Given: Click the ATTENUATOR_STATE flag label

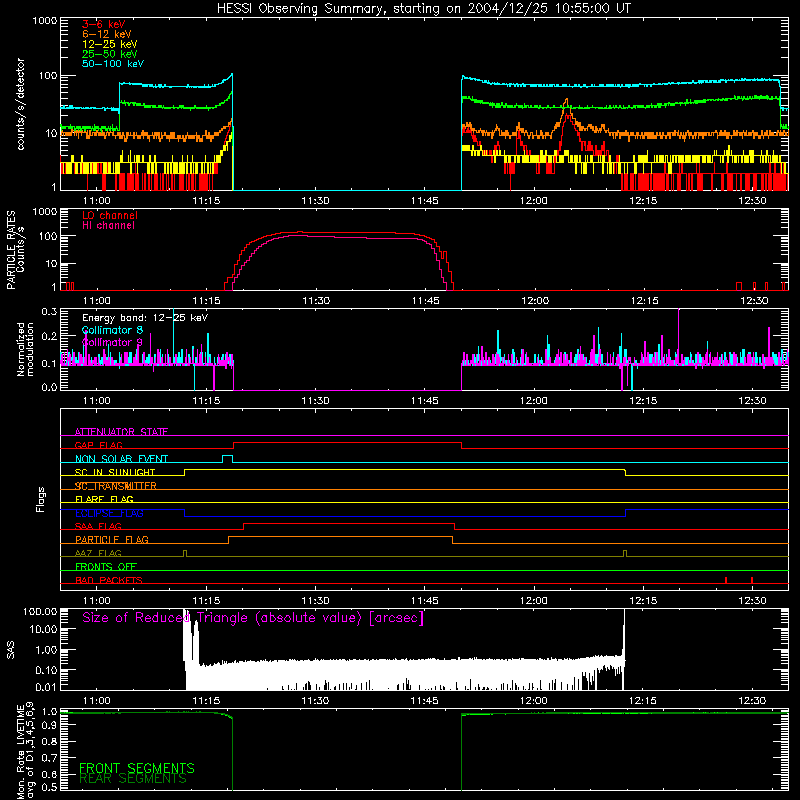Looking at the screenshot, I should 121,432.
